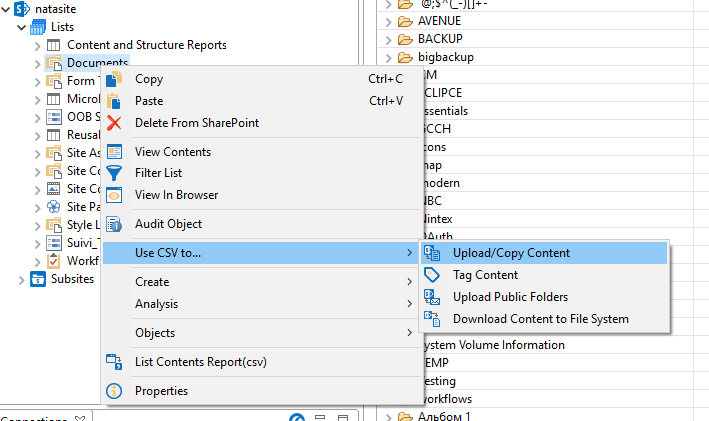Click the Audit Object icon

point(114,224)
